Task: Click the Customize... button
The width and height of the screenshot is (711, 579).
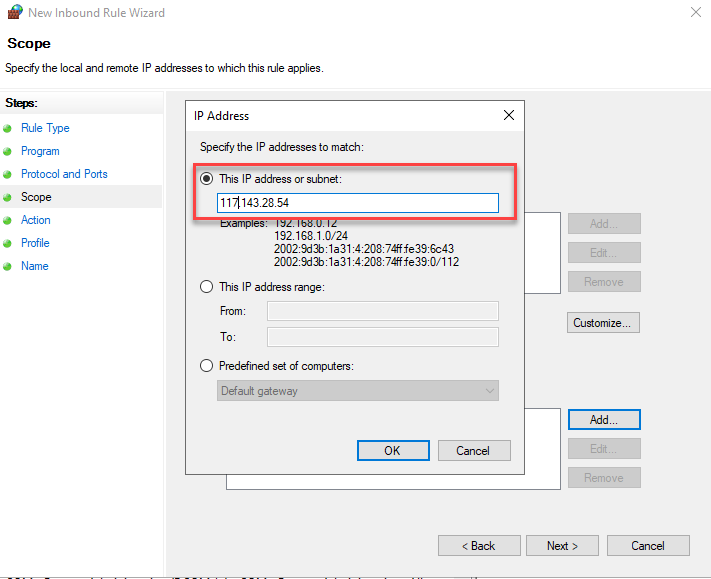Action: click(603, 323)
